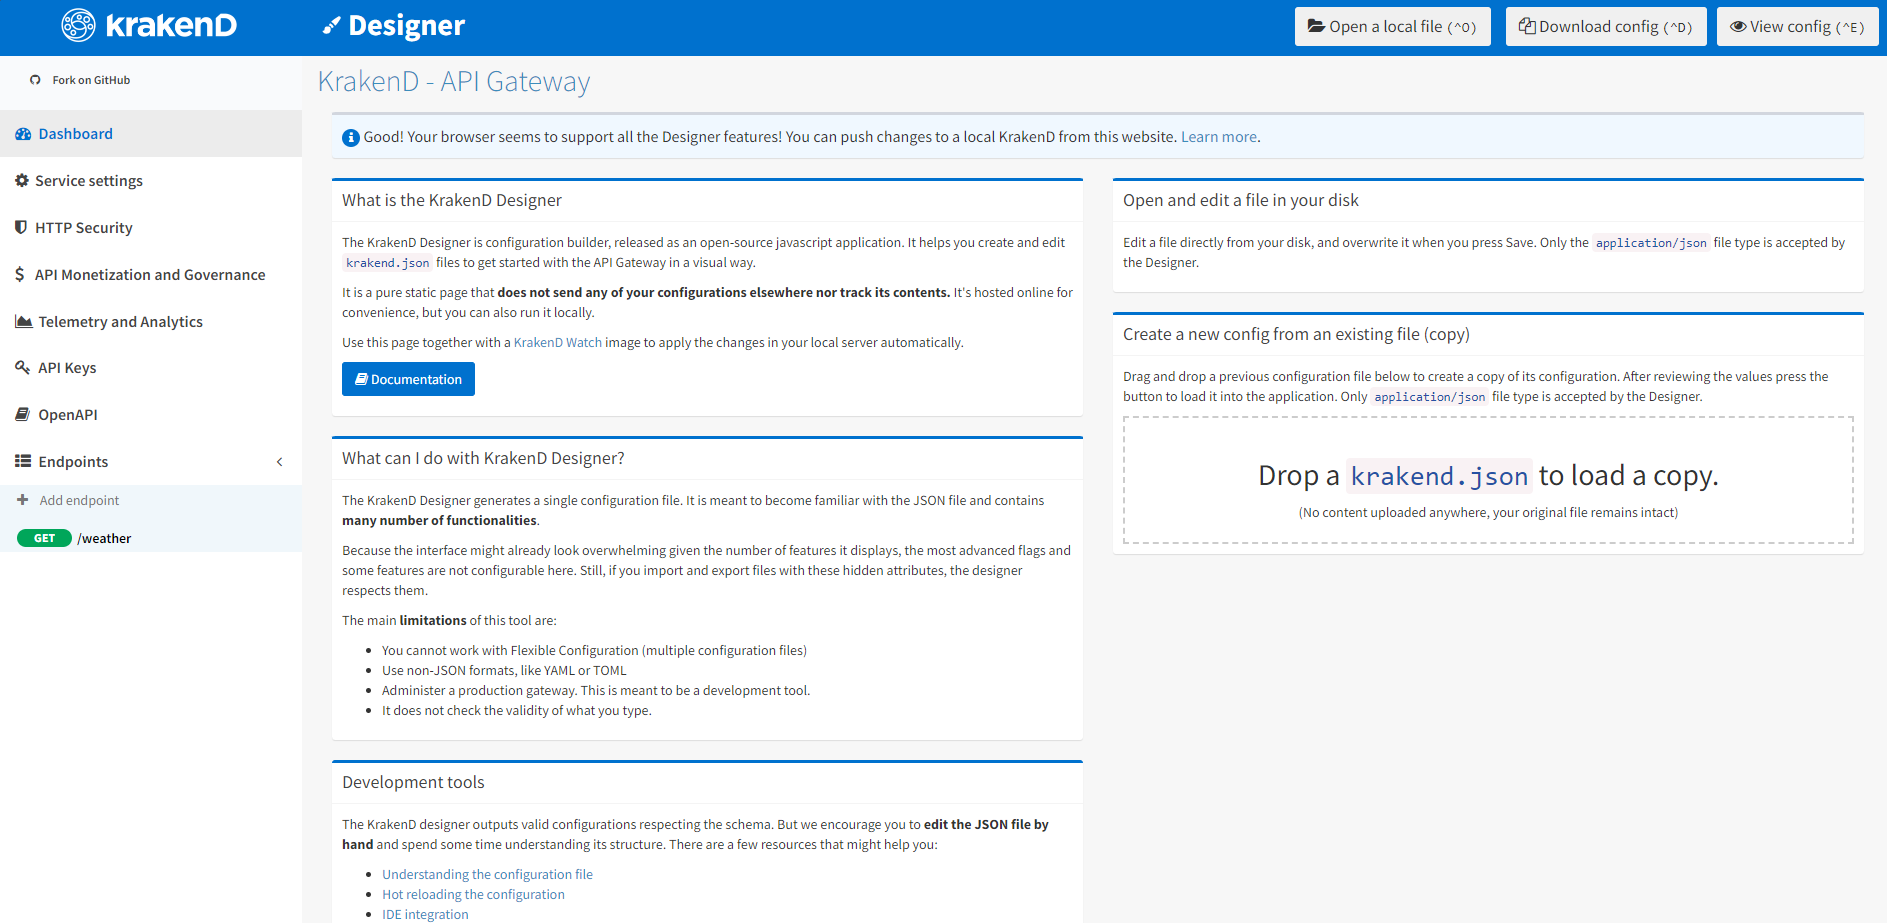Click Download config button
Image resolution: width=1887 pixels, height=923 pixels.
tap(1606, 27)
